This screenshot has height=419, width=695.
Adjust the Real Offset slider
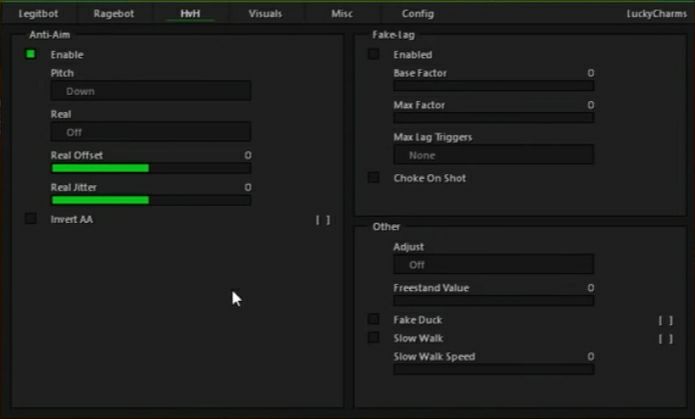point(151,168)
